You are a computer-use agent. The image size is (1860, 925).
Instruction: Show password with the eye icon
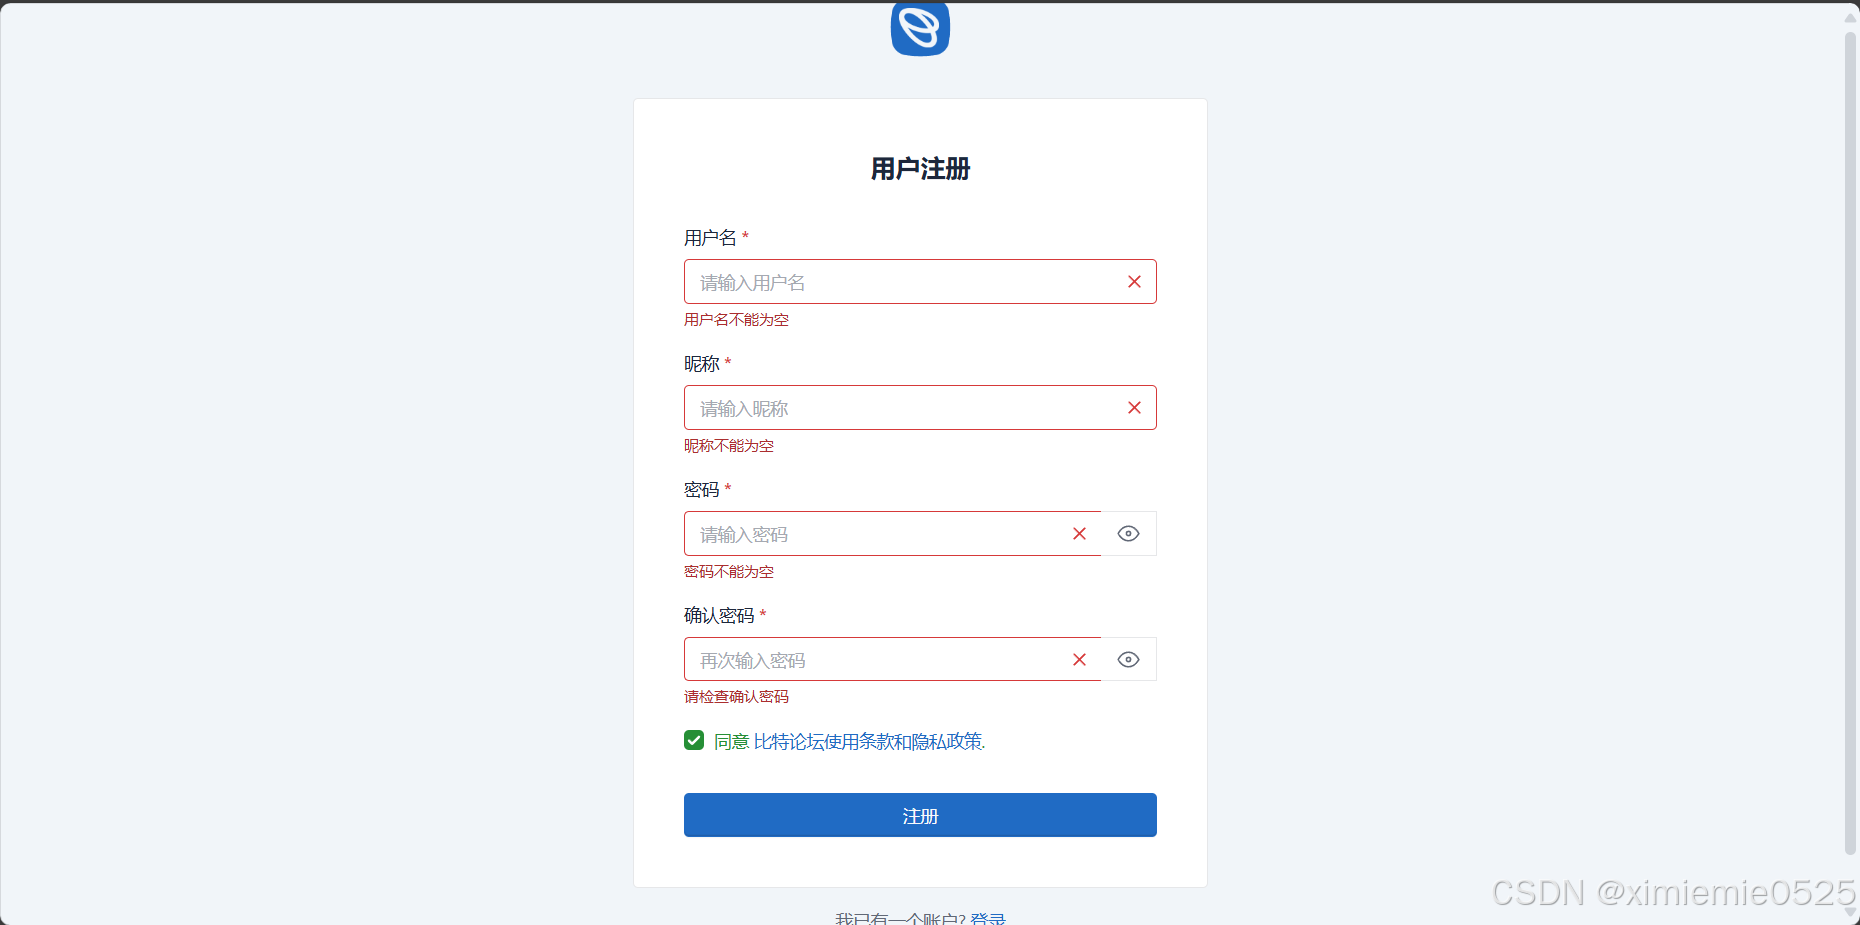[x=1128, y=534]
